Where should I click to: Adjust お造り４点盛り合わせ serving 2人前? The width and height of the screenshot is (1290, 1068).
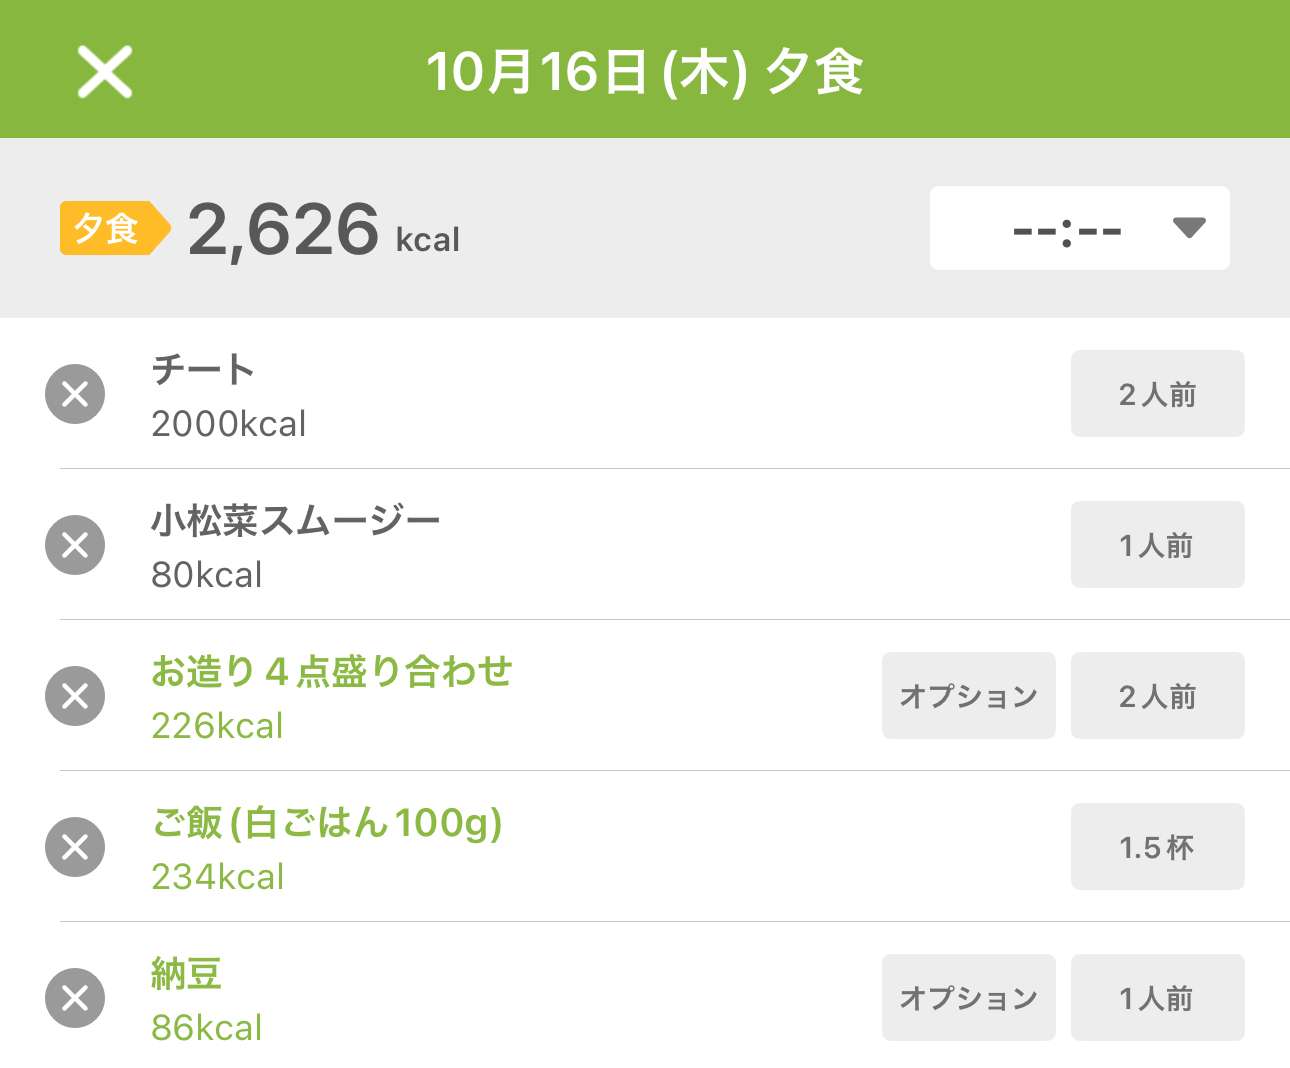click(x=1157, y=696)
